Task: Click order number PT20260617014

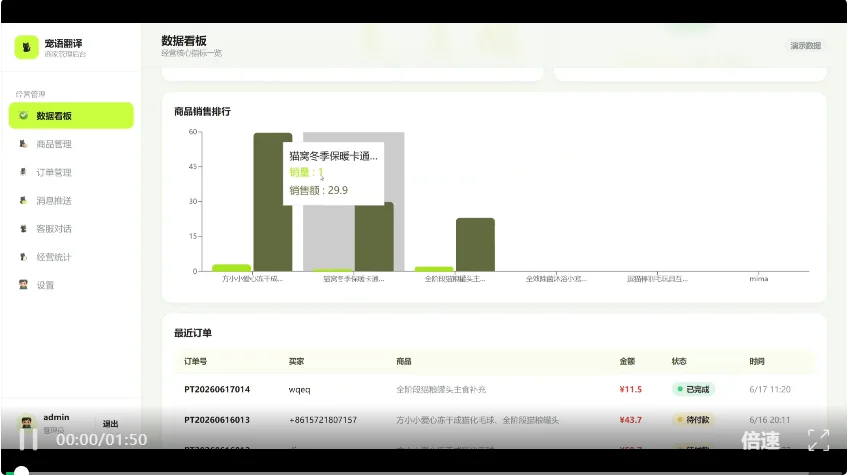Action: [217, 389]
